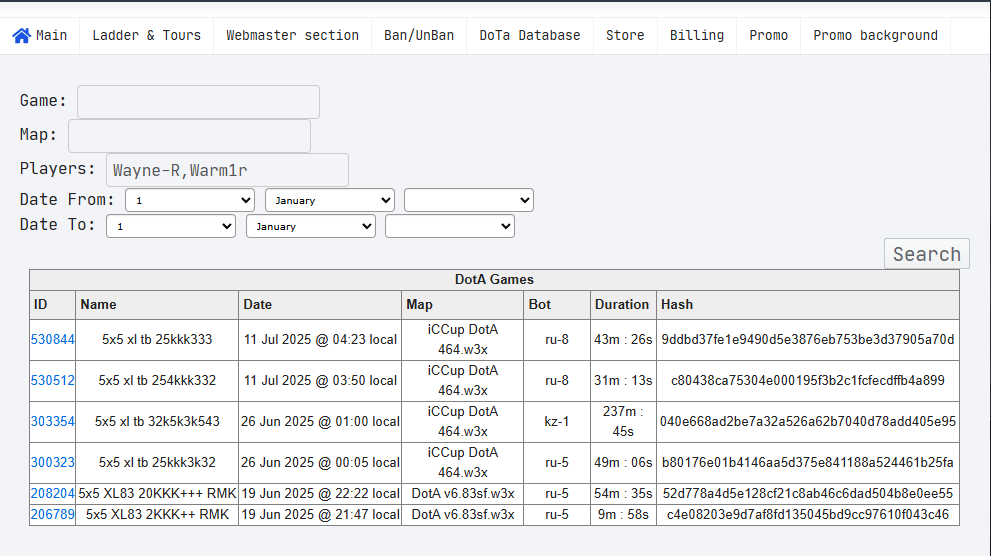The height and width of the screenshot is (556, 991).
Task: Click the kz-1 bot cell
Action: [x=557, y=421]
